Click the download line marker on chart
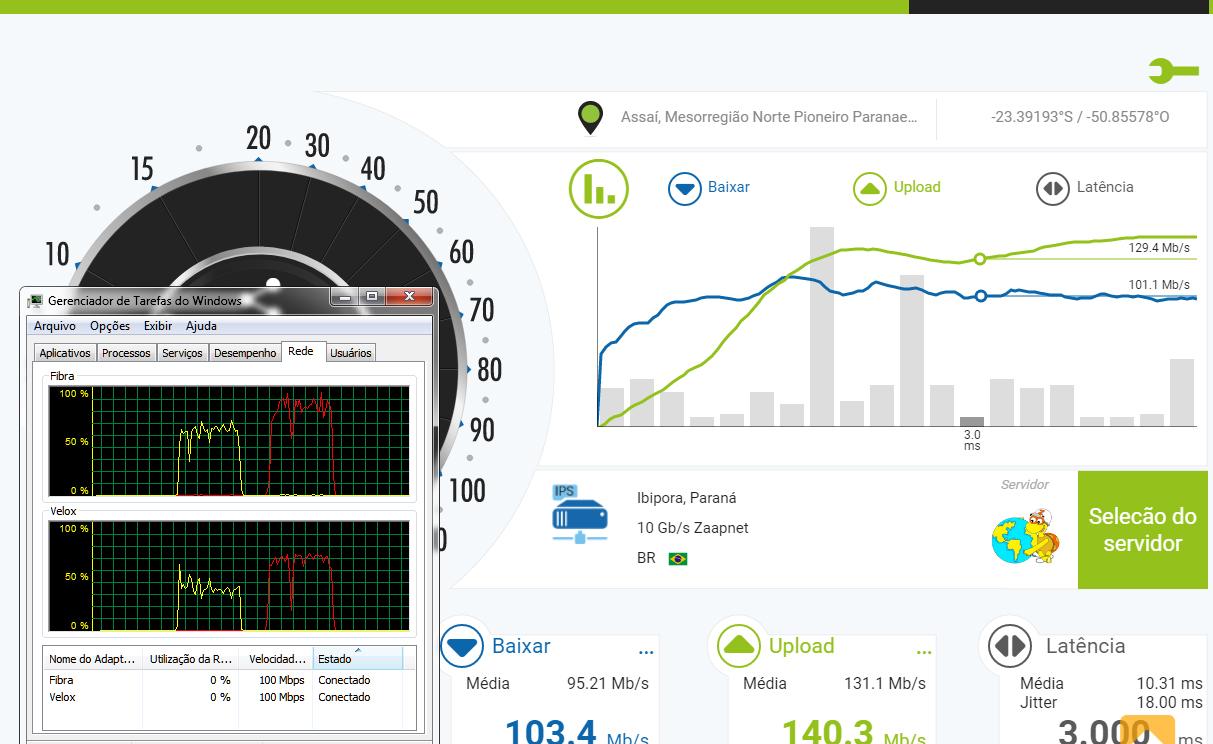This screenshot has width=1213, height=744. 981,296
